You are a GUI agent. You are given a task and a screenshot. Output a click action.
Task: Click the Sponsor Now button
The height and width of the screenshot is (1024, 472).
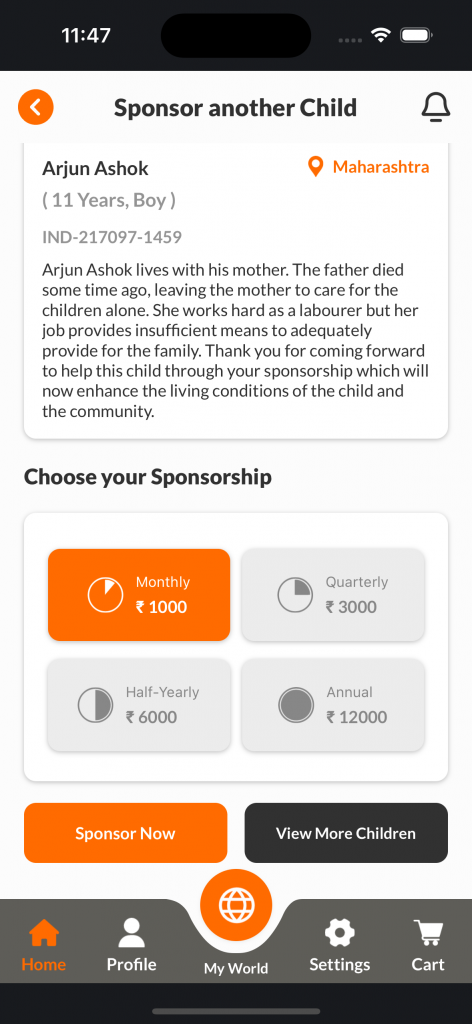pyautogui.click(x=125, y=833)
